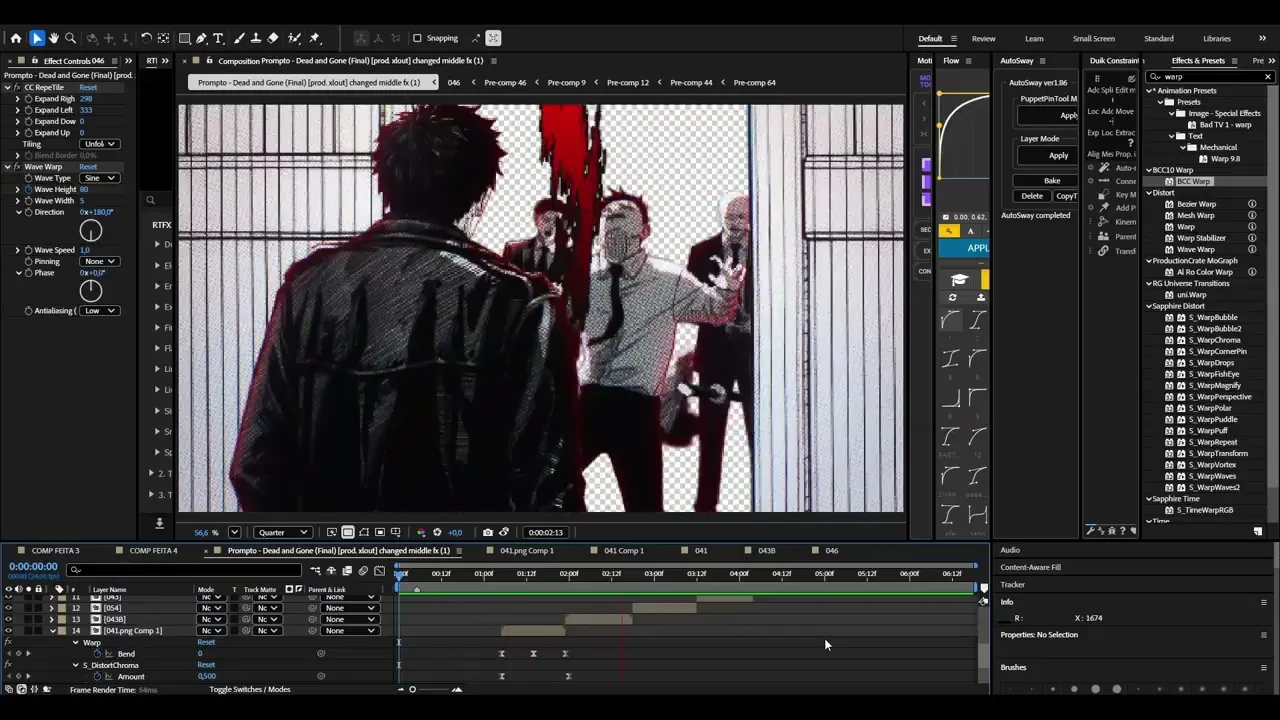The width and height of the screenshot is (1280, 720).
Task: Click the channel and color management icon
Action: (421, 532)
